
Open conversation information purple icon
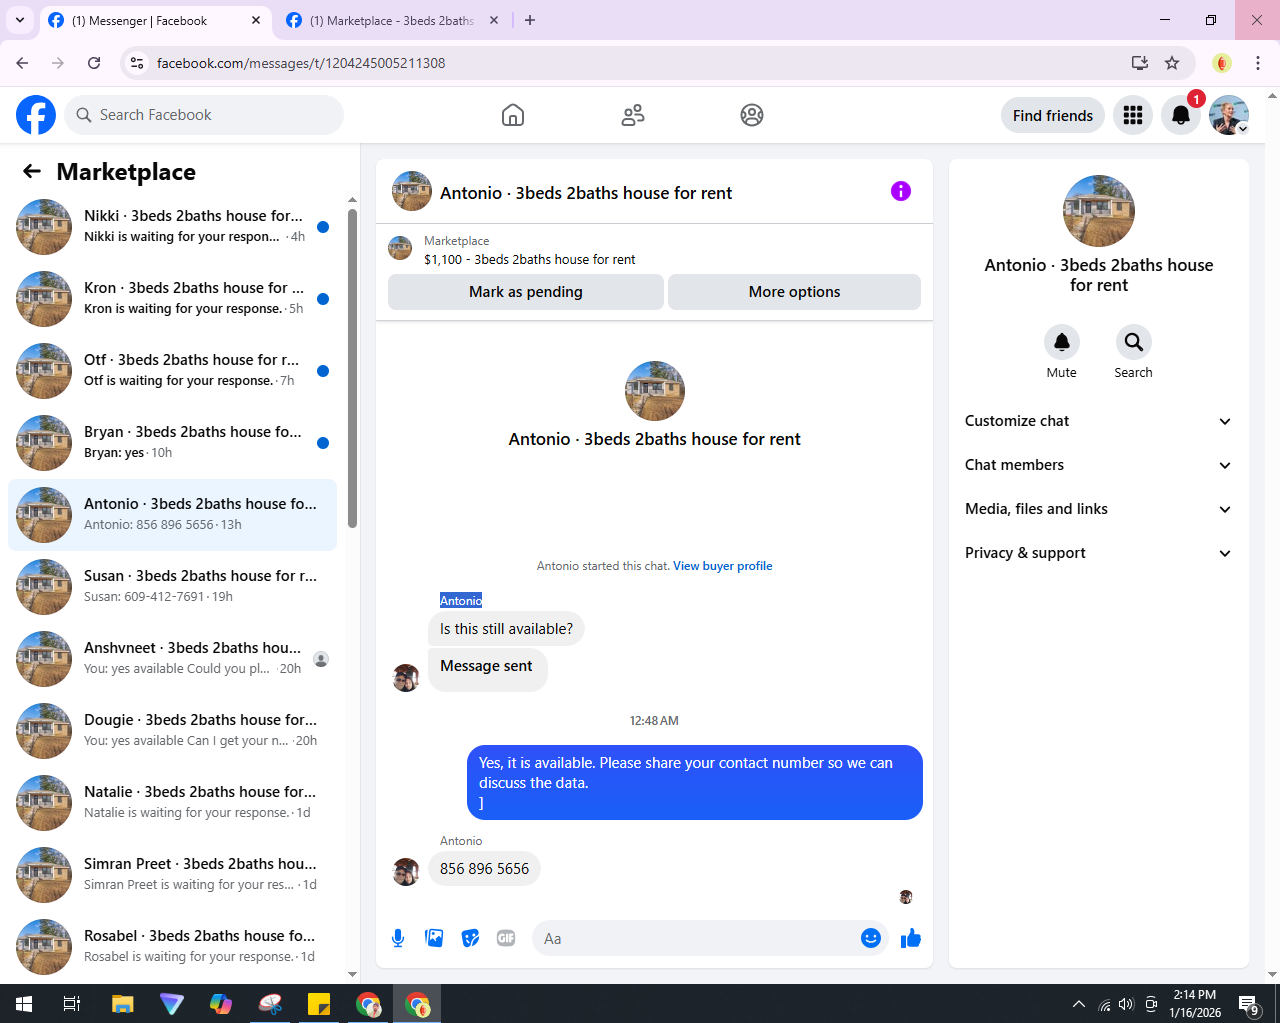click(x=901, y=191)
